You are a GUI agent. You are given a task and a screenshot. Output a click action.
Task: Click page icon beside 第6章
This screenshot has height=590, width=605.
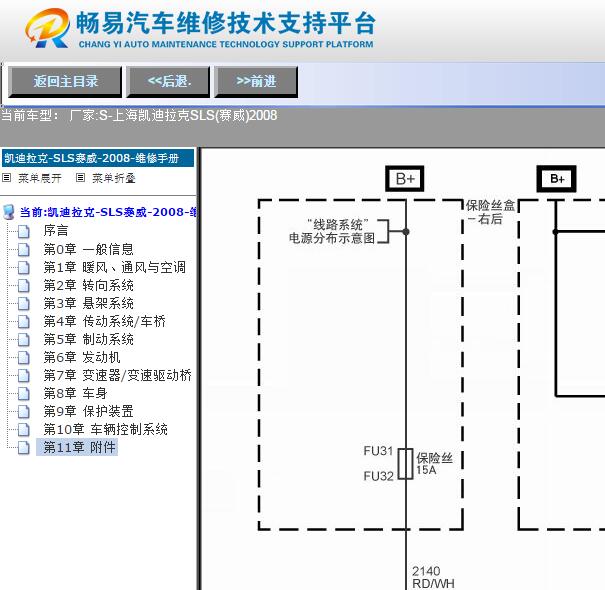tap(24, 358)
